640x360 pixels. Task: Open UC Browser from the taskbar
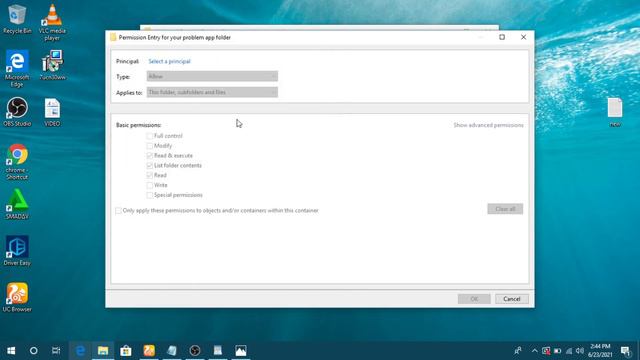coord(149,351)
